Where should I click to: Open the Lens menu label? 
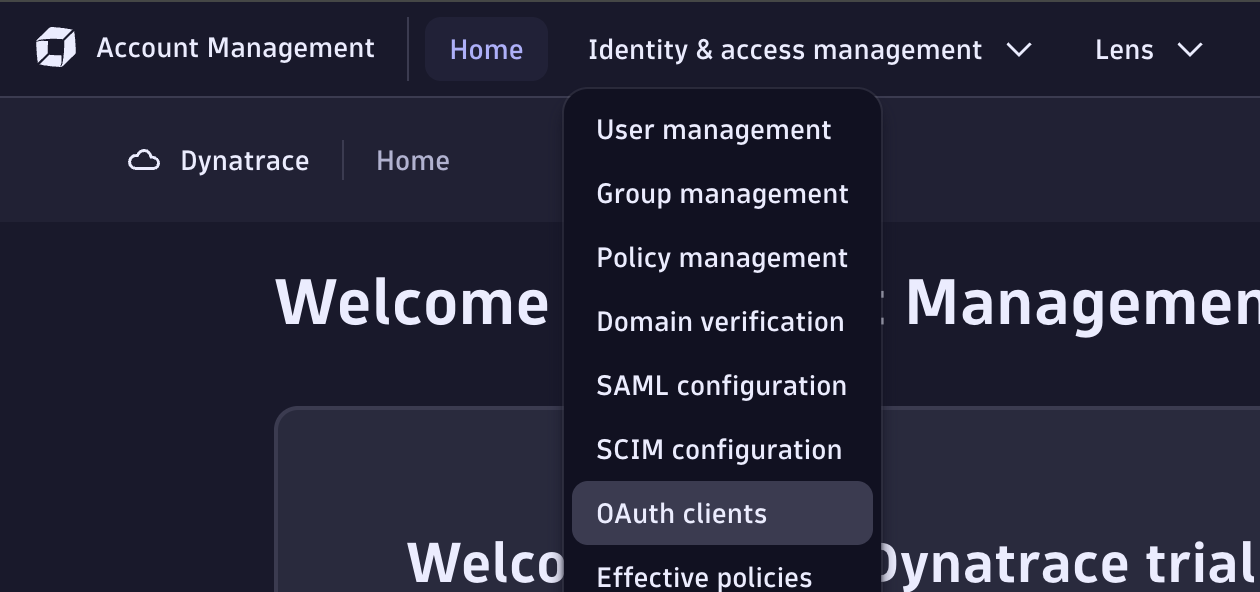(1124, 50)
